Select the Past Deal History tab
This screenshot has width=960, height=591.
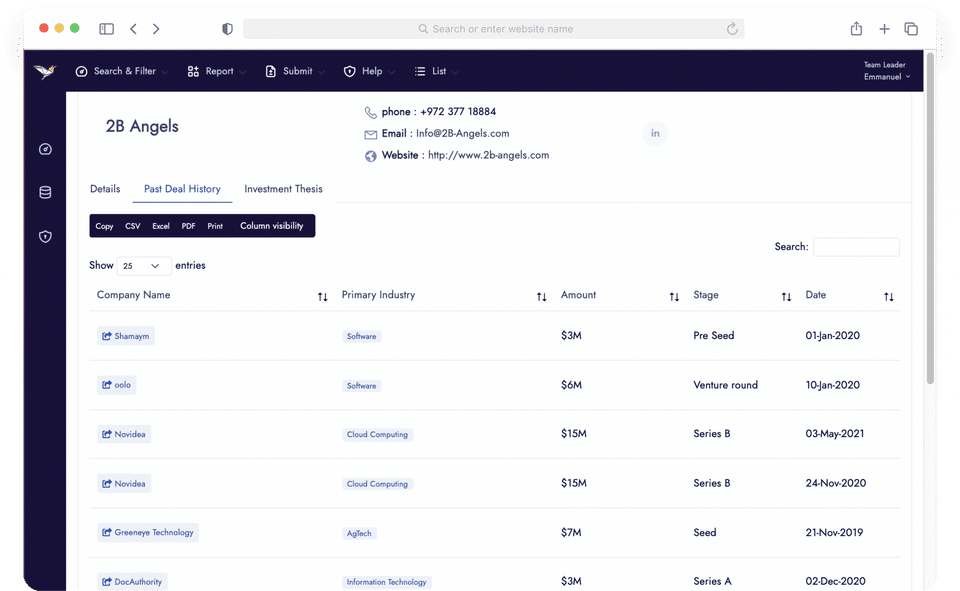tap(182, 189)
